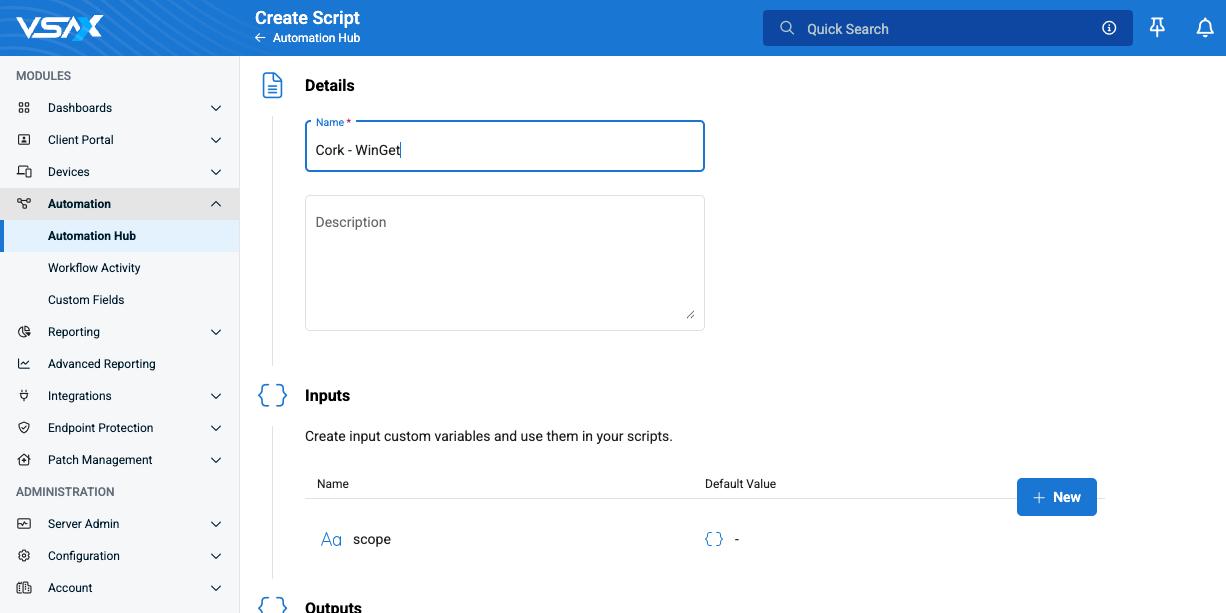Click the Devices monitor icon
Image resolution: width=1226 pixels, height=613 pixels.
coord(24,172)
